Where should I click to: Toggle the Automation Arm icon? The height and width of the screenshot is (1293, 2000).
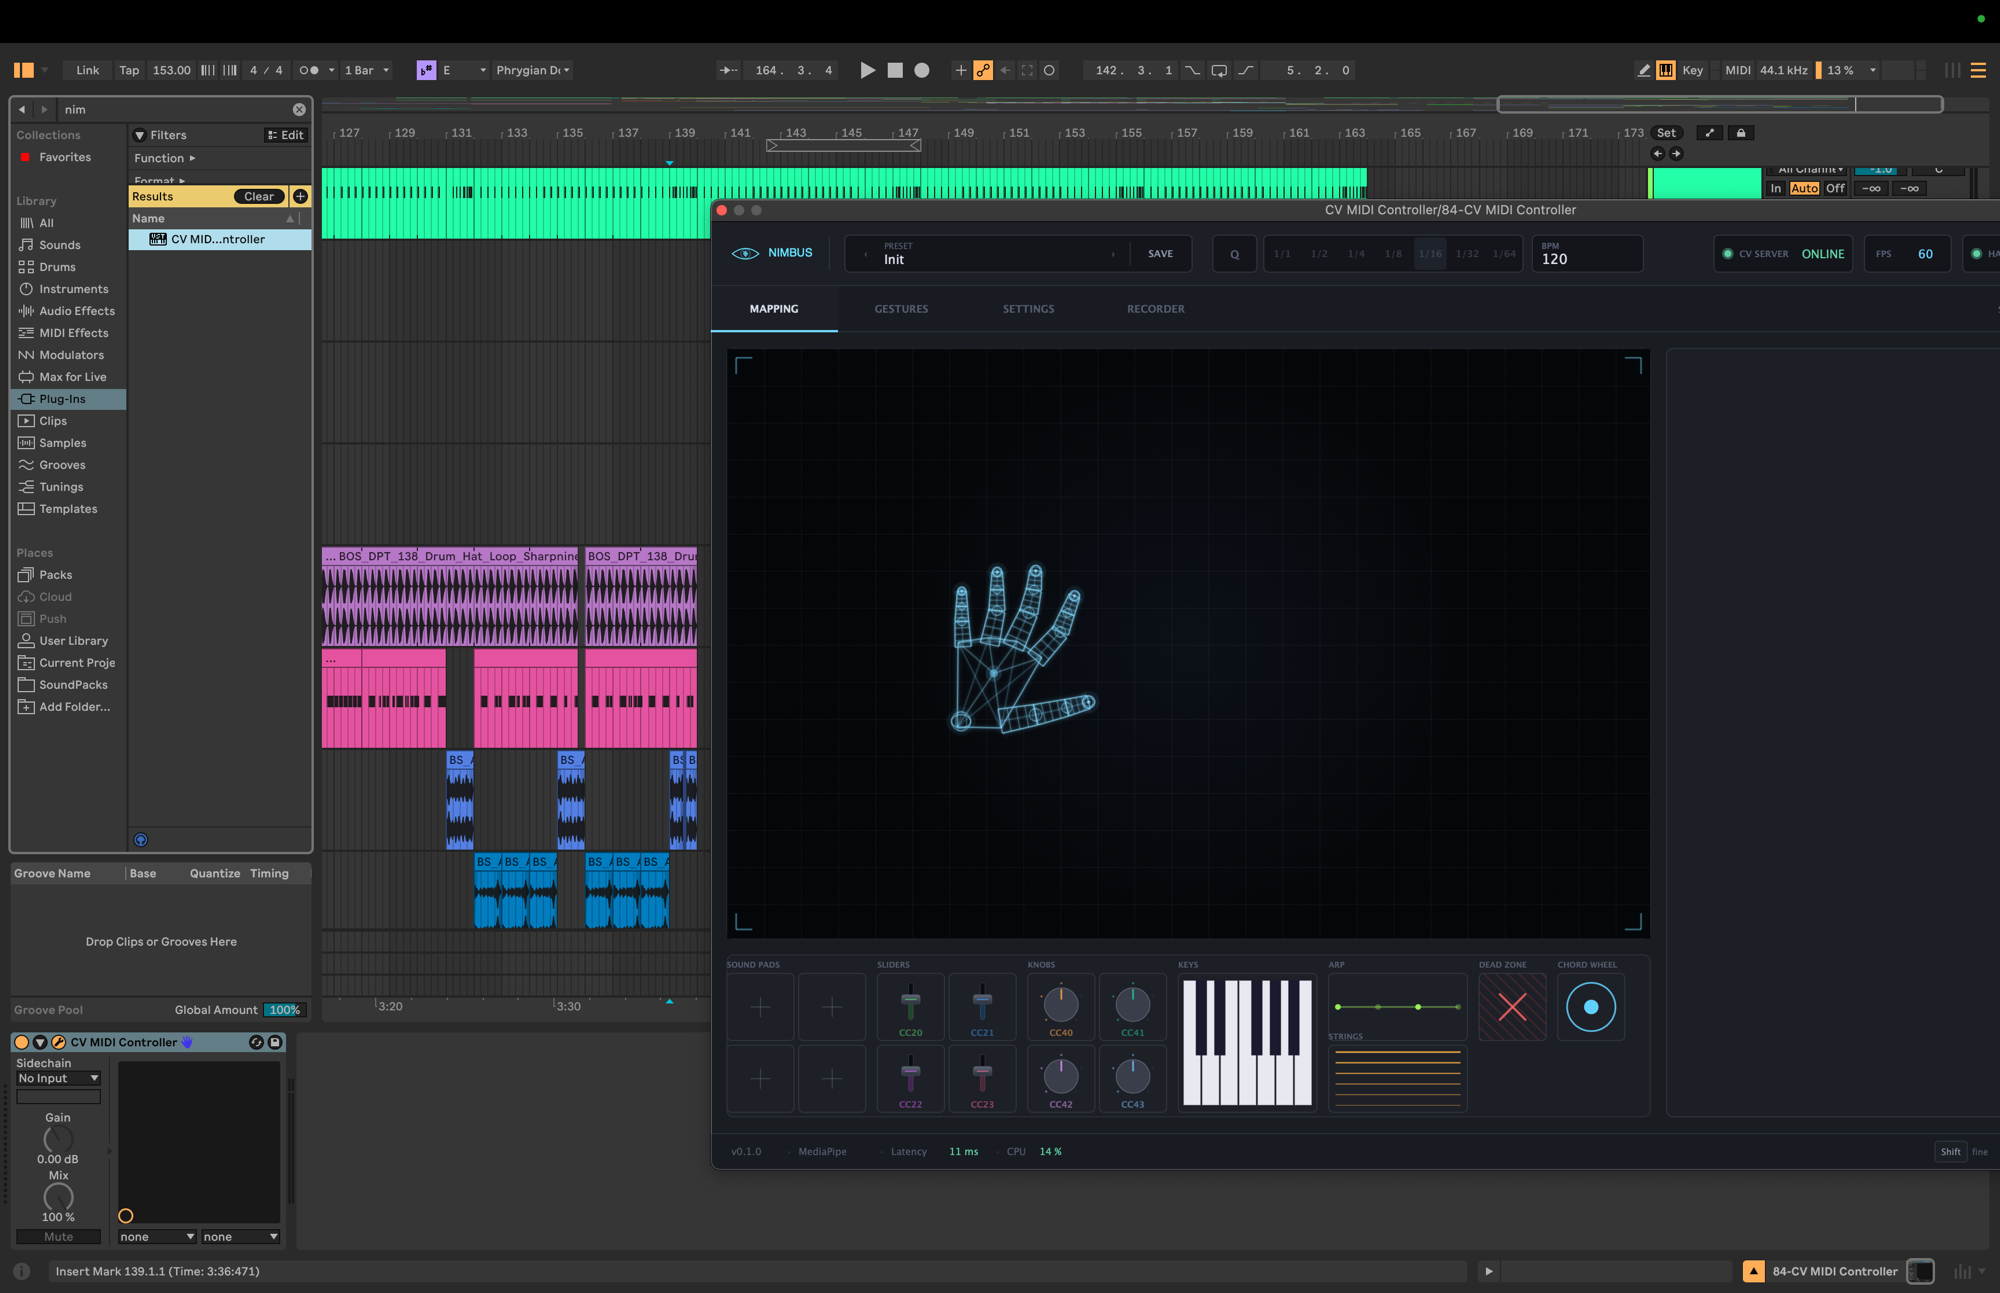(x=984, y=70)
